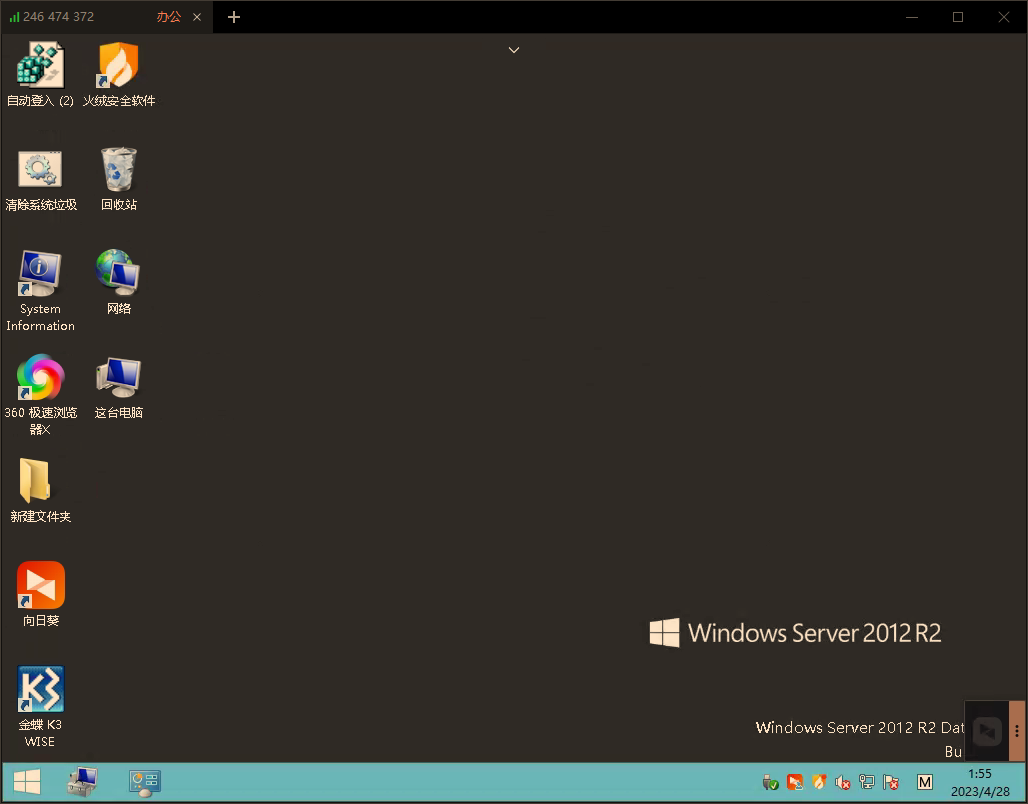Viewport: 1028px width, 804px height.
Task: Expand the remote session toolbar chevron
Action: pyautogui.click(x=514, y=50)
